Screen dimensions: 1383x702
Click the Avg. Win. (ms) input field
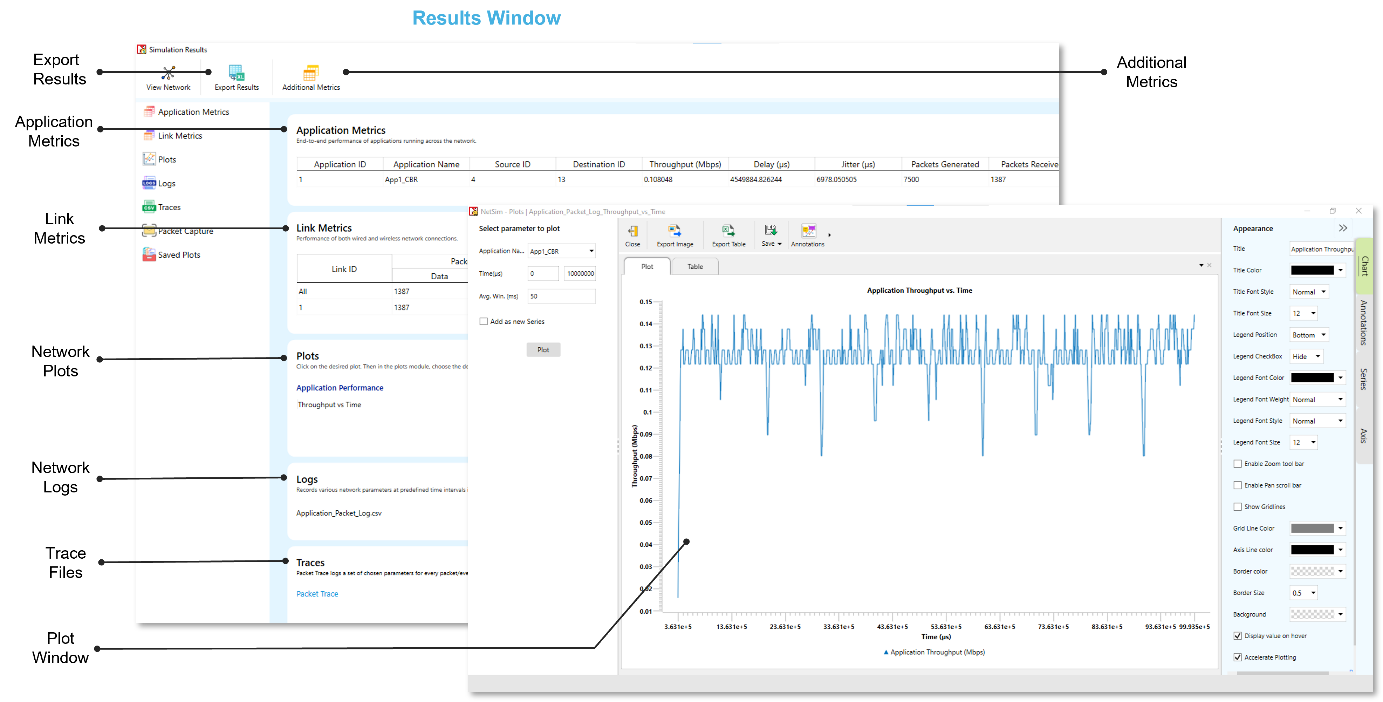[562, 297]
